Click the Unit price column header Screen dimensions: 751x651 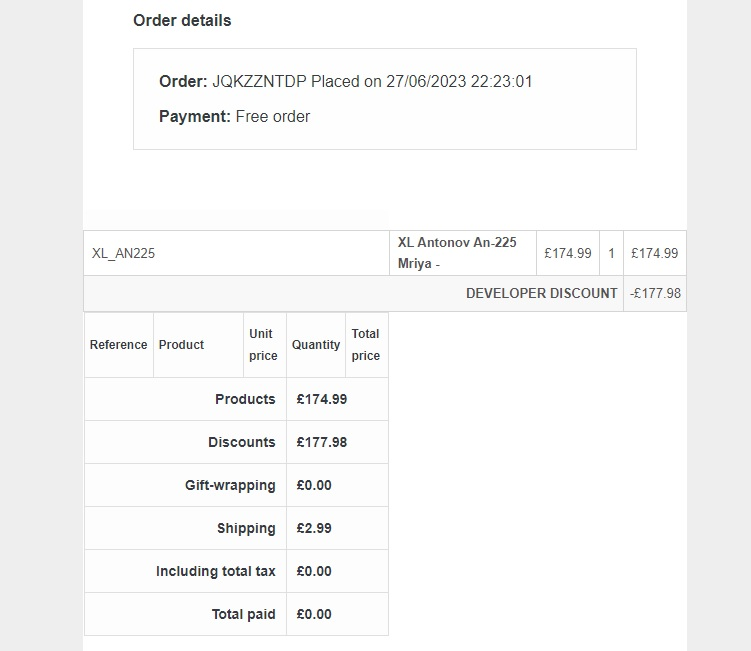click(x=263, y=345)
